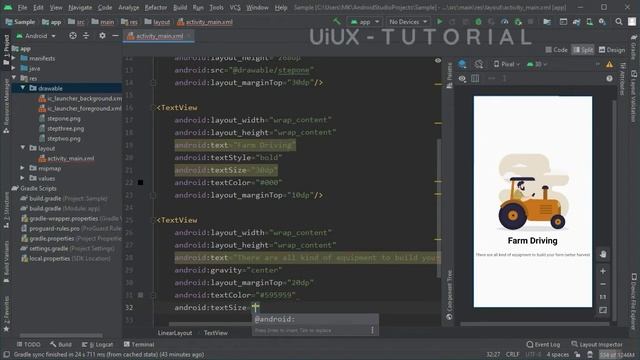The image size is (640, 360).
Task: Open the Build menu
Action: (x=180, y=7)
